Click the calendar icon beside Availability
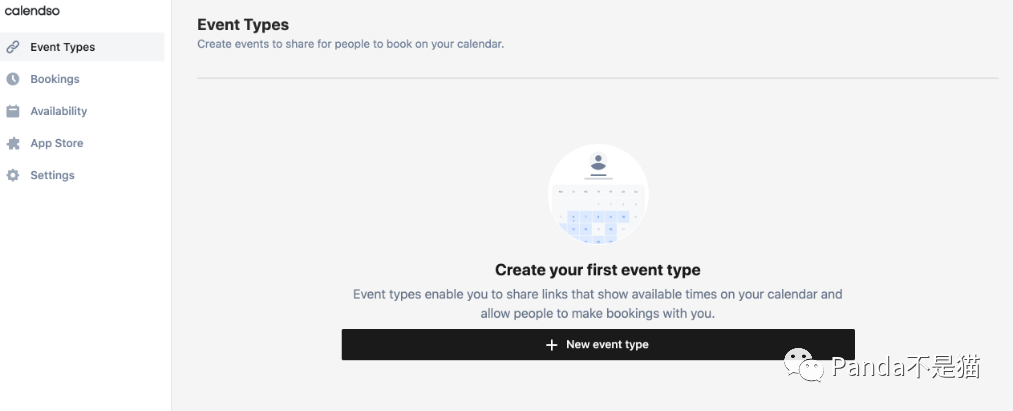 (13, 111)
